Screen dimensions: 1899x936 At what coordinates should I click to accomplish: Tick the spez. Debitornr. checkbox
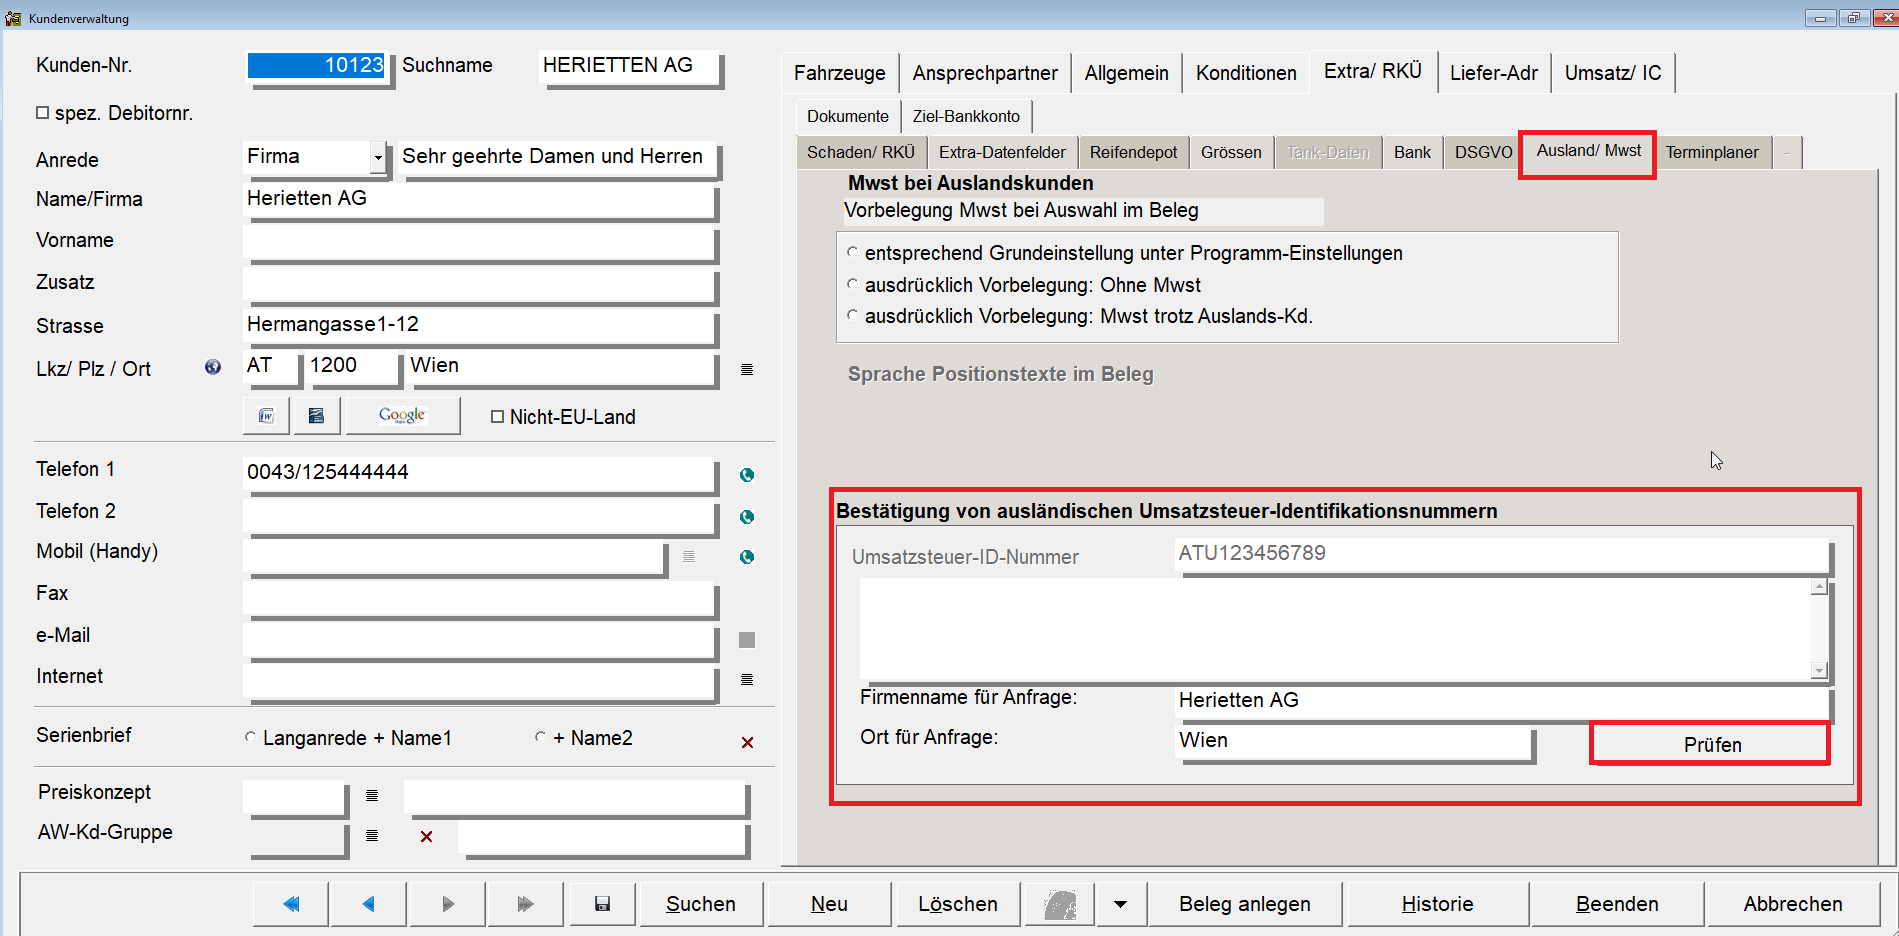coord(43,113)
